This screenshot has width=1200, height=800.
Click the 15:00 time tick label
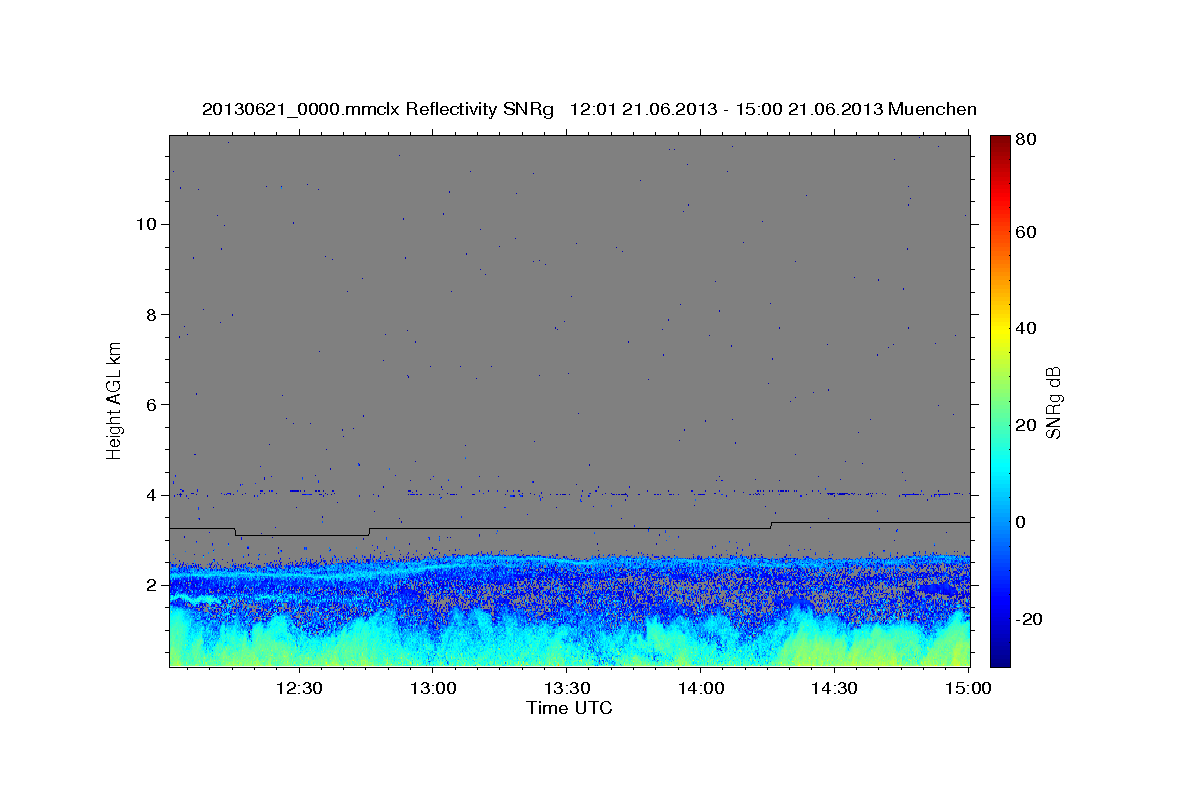click(968, 689)
